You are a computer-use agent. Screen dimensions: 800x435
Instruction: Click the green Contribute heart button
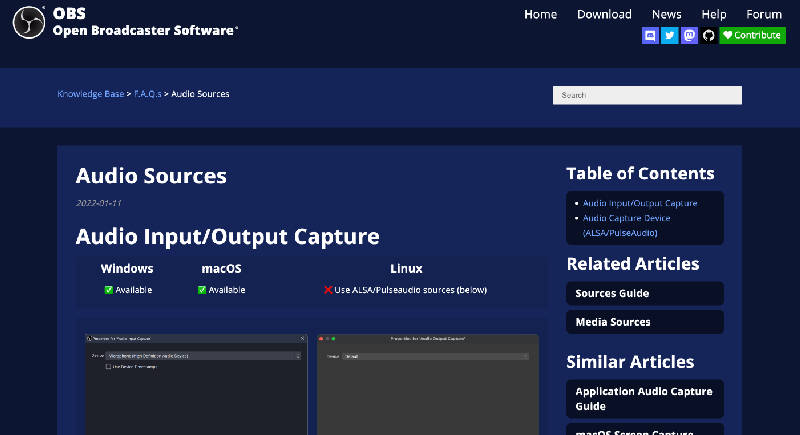pyautogui.click(x=752, y=35)
